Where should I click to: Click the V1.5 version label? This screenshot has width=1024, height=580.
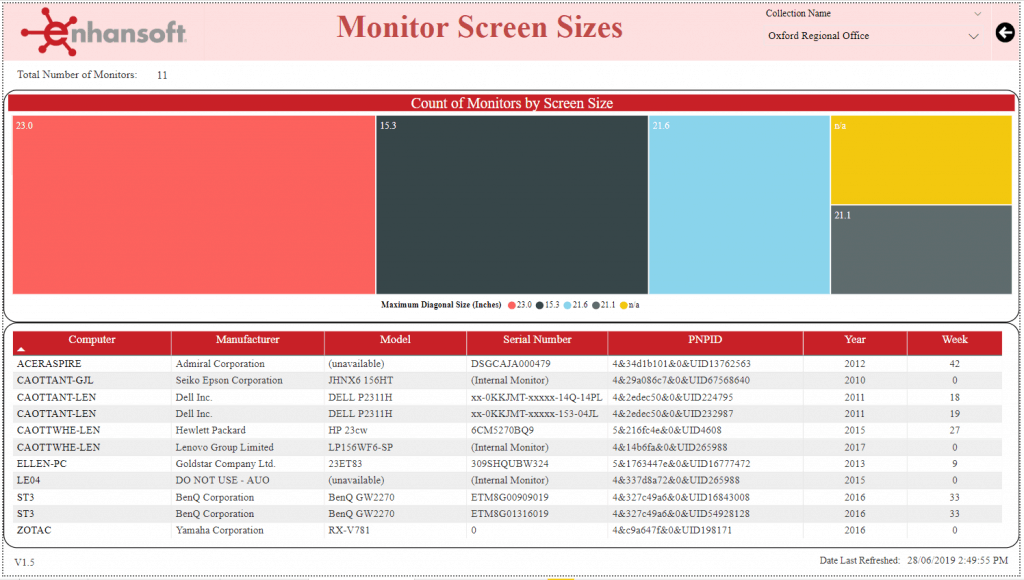24,562
